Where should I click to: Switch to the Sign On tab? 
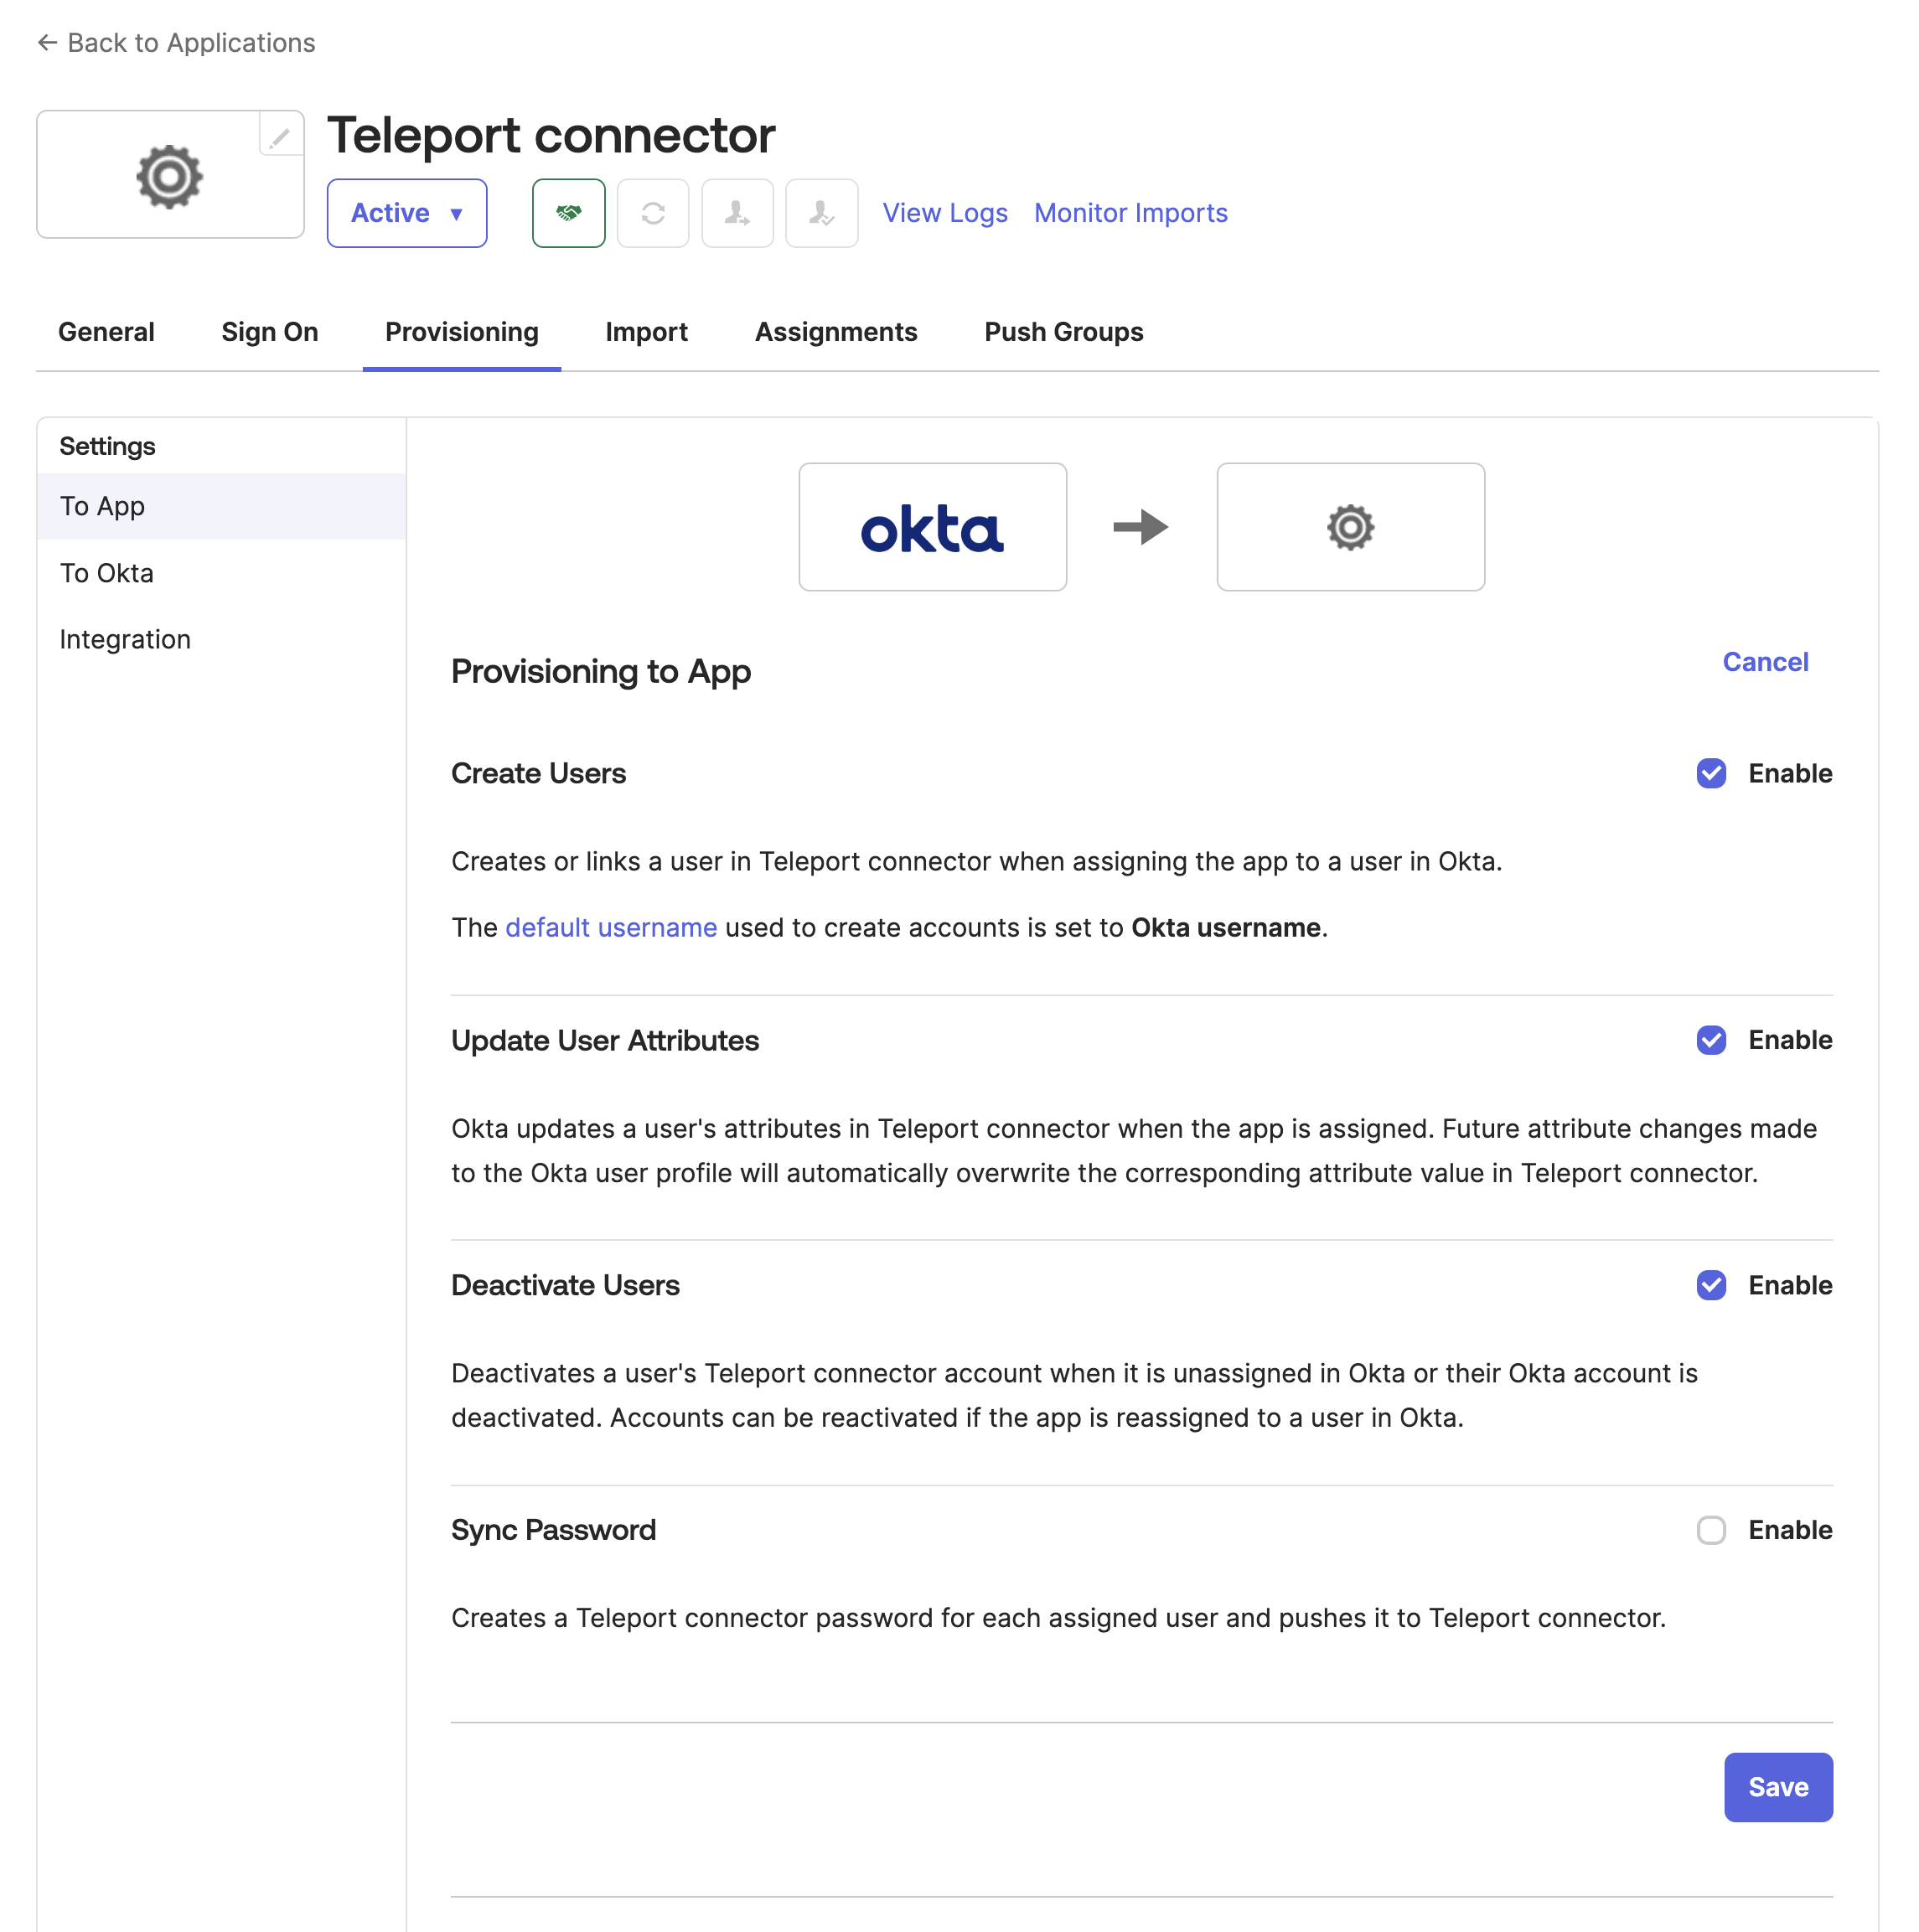pyautogui.click(x=269, y=331)
